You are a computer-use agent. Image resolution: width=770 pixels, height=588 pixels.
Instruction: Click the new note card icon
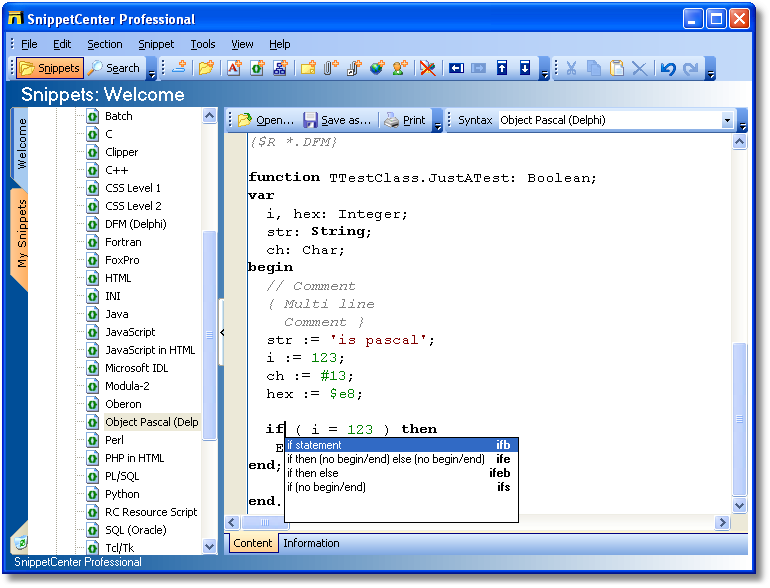(x=308, y=68)
